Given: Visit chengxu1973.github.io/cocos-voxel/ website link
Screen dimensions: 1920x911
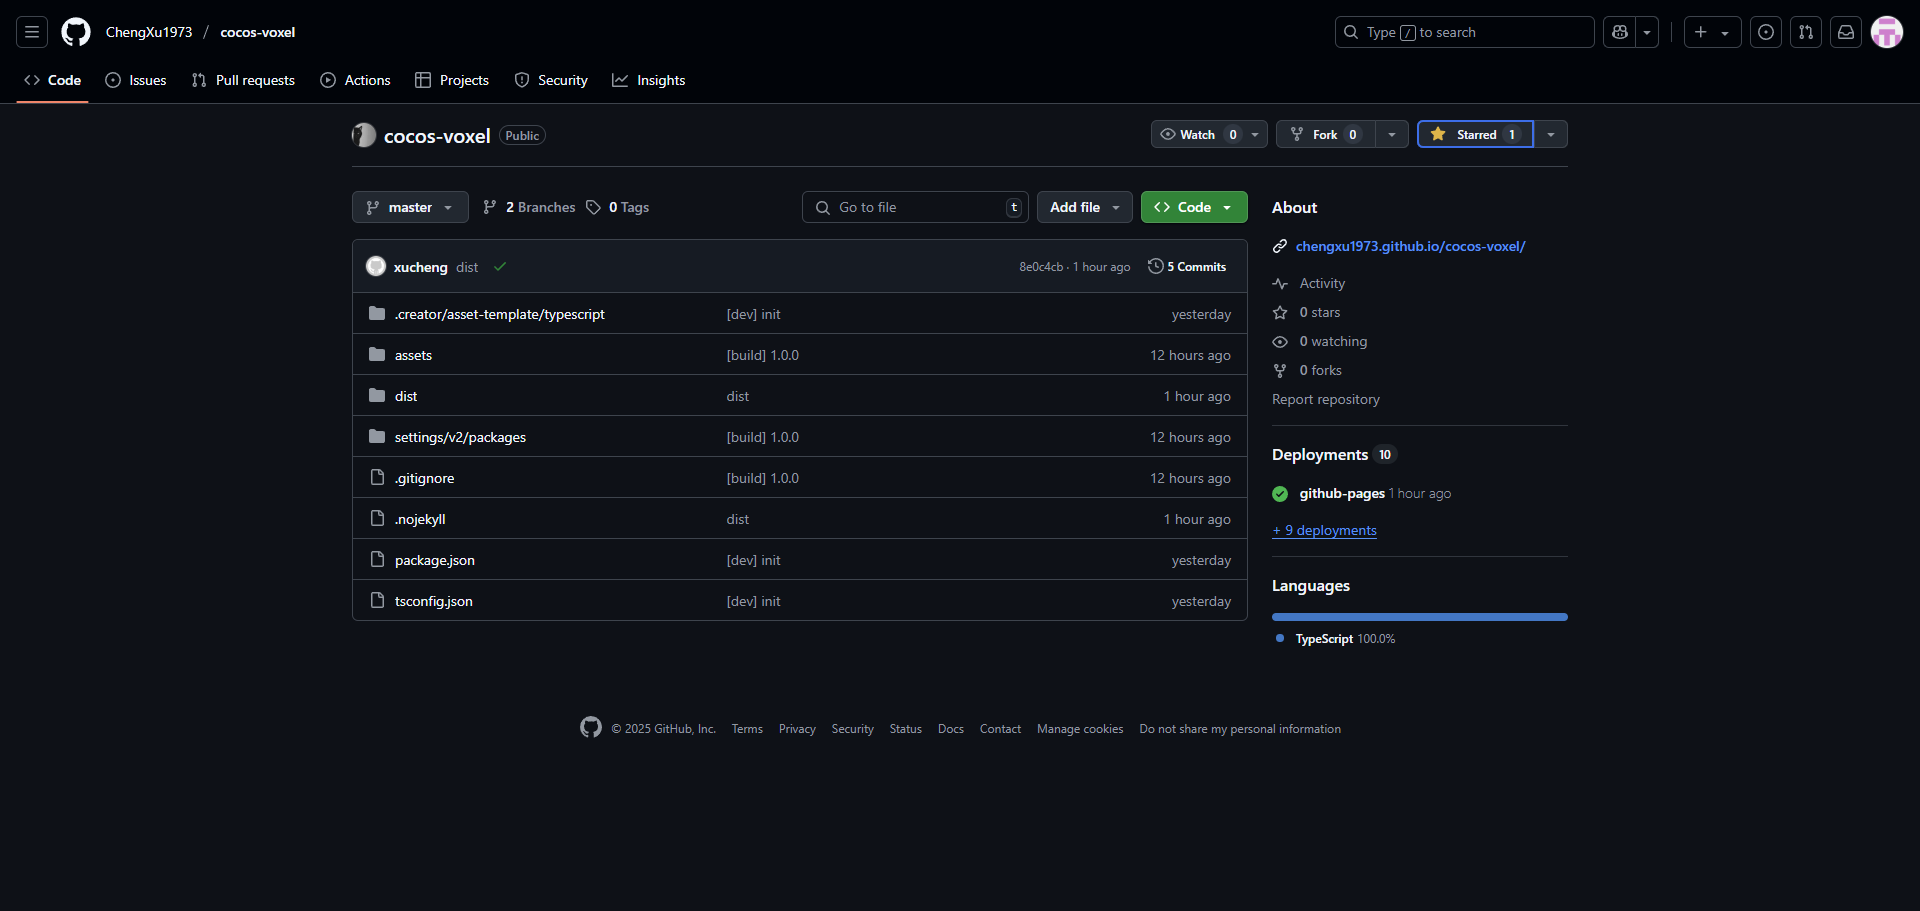Looking at the screenshot, I should click(x=1410, y=246).
